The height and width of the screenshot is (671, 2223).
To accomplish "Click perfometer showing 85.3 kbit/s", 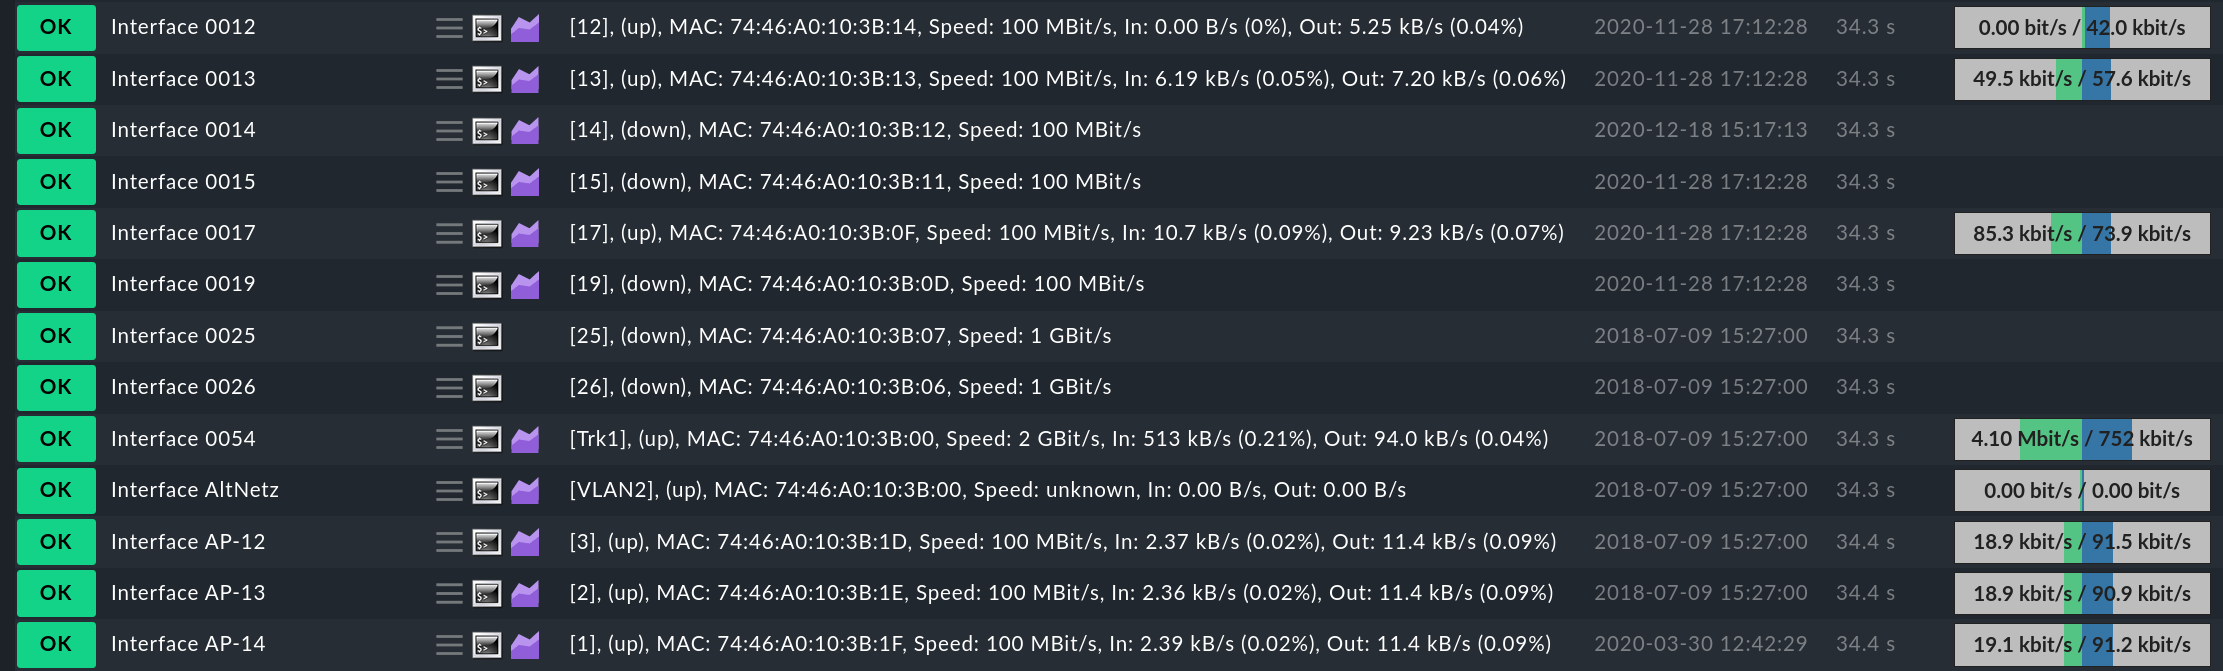I will pos(2082,234).
